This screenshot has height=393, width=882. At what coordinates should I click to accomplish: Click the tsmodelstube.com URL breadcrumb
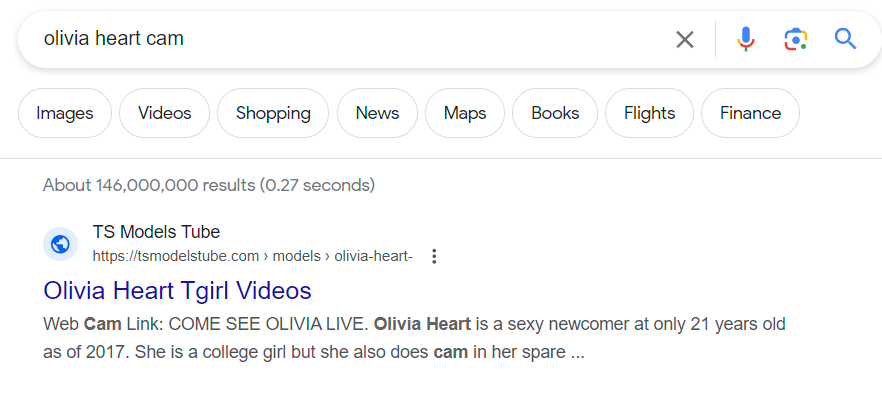[x=253, y=257]
